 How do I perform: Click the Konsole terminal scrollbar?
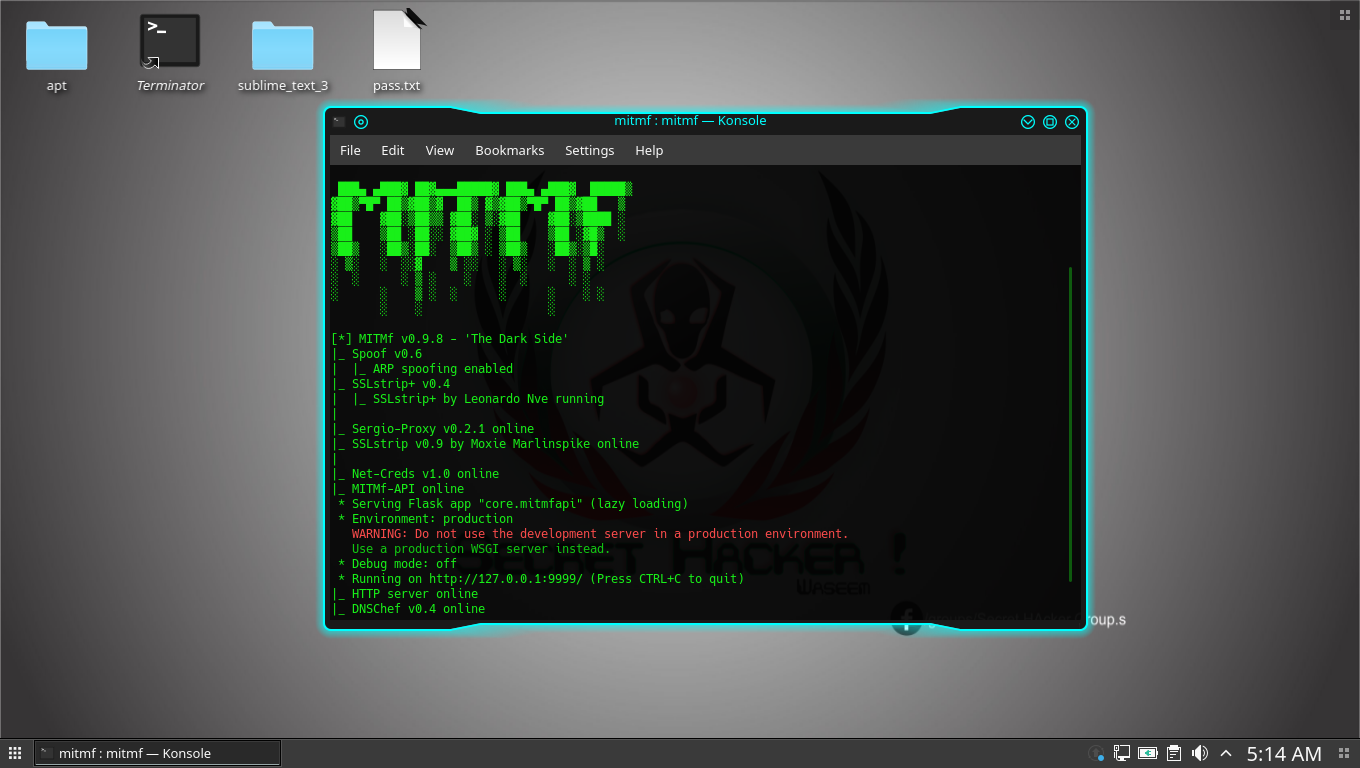tap(1070, 424)
